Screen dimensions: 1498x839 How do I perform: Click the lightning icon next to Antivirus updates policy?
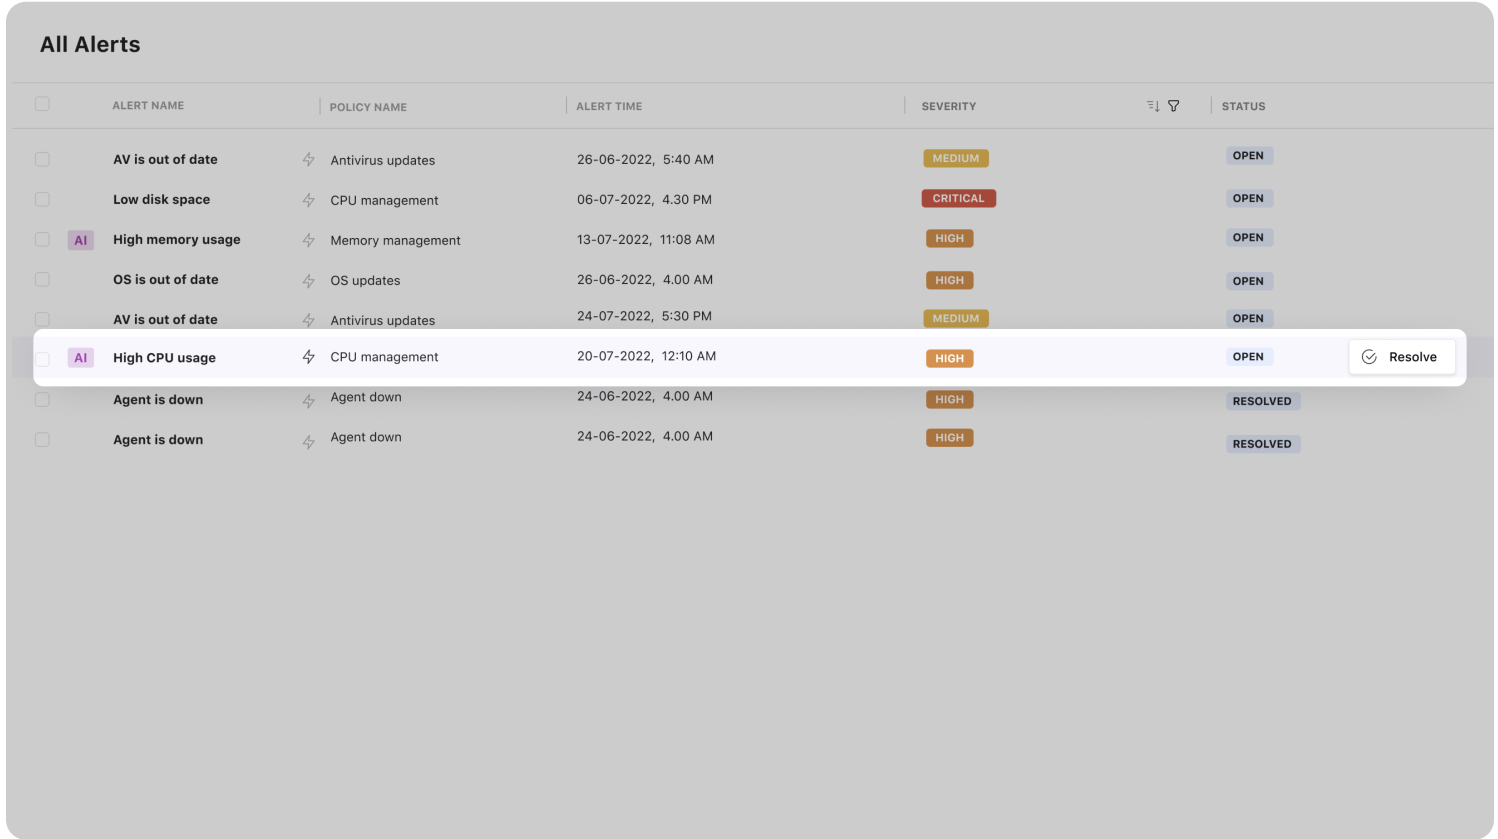coord(308,160)
